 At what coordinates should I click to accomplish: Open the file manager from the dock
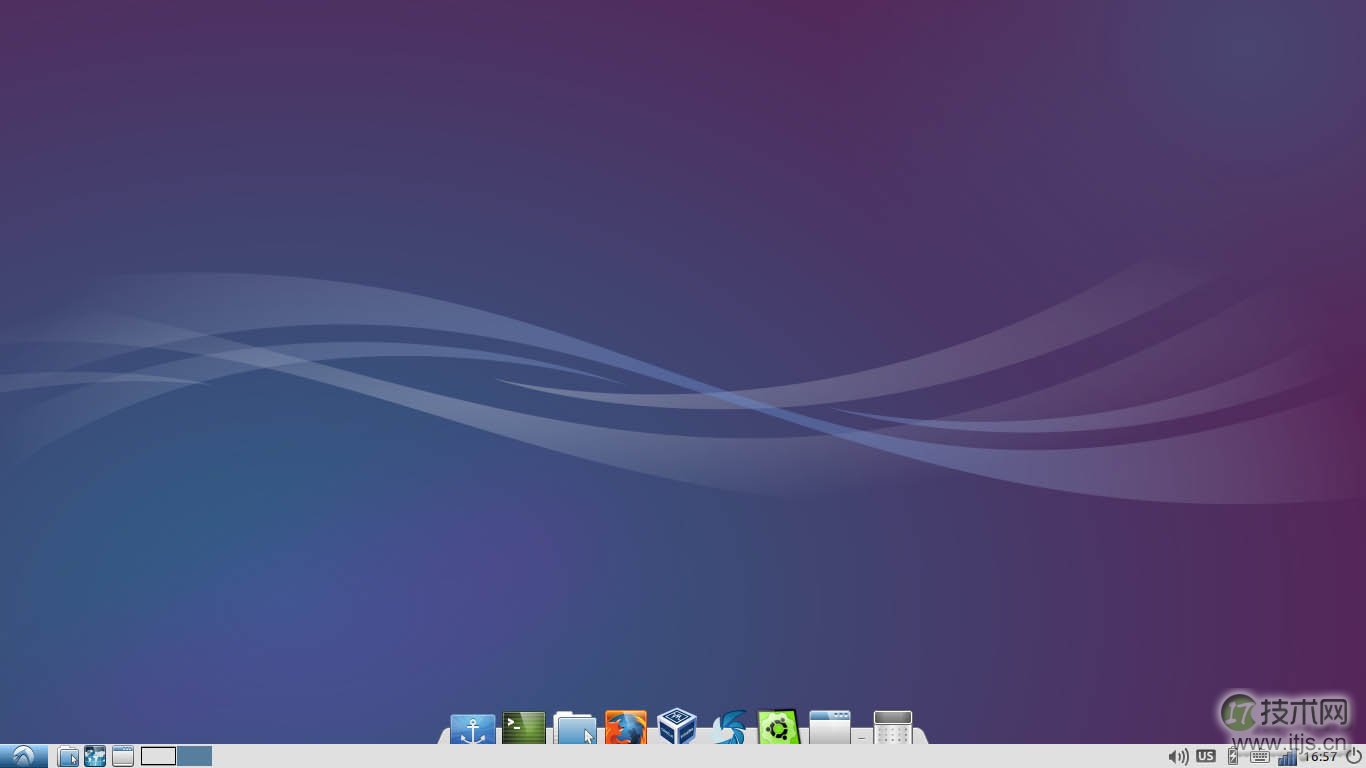(573, 728)
